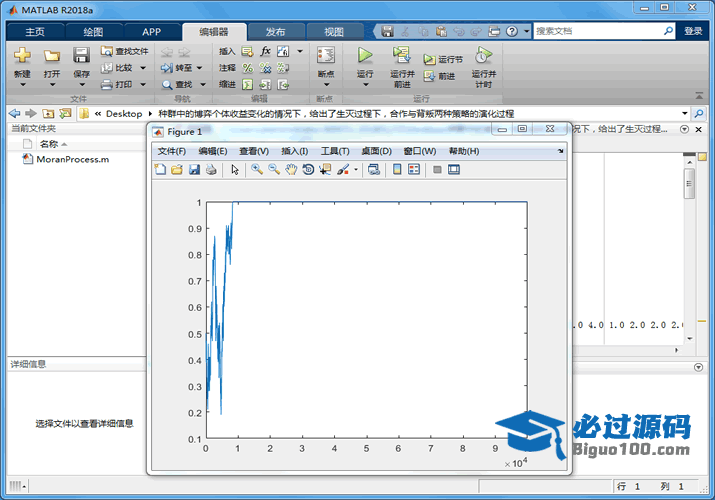The image size is (715, 500).
Task: Toggle the Insert Colorbar button
Action: tap(397, 170)
